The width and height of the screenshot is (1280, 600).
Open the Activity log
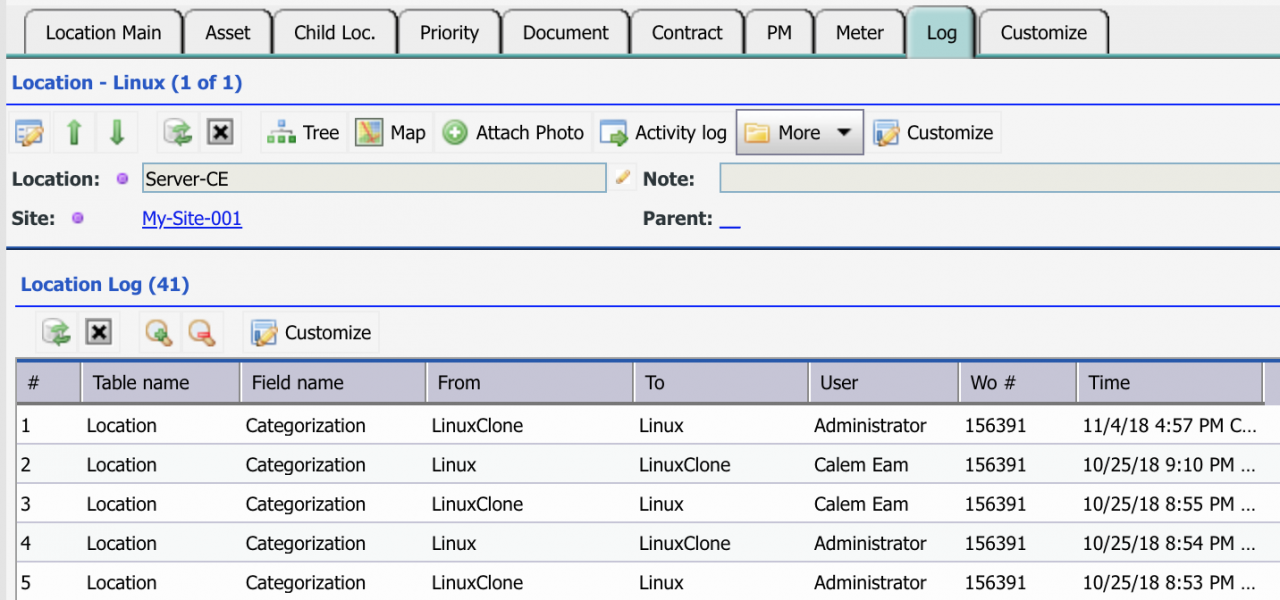[664, 133]
